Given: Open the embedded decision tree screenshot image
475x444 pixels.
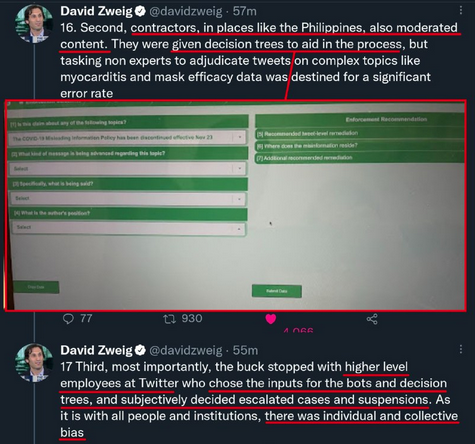Looking at the screenshot, I should coord(235,205).
